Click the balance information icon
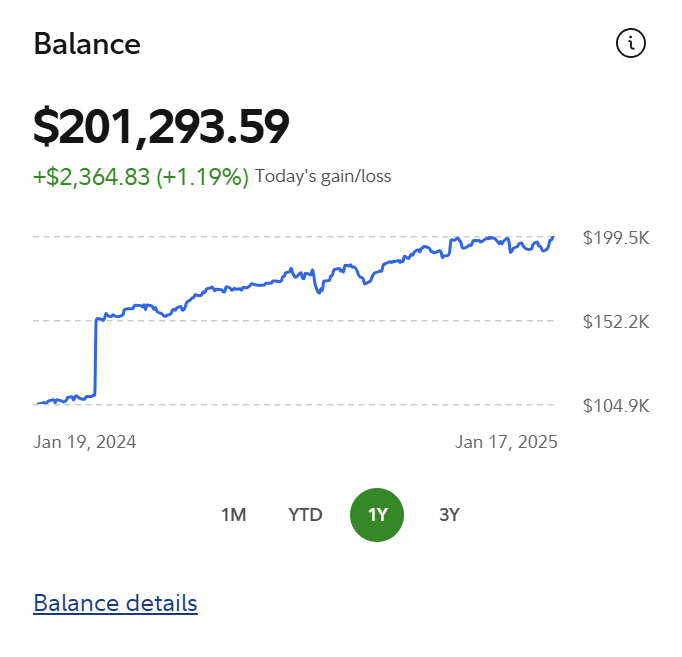Viewport: 682px width, 657px height. coord(631,43)
